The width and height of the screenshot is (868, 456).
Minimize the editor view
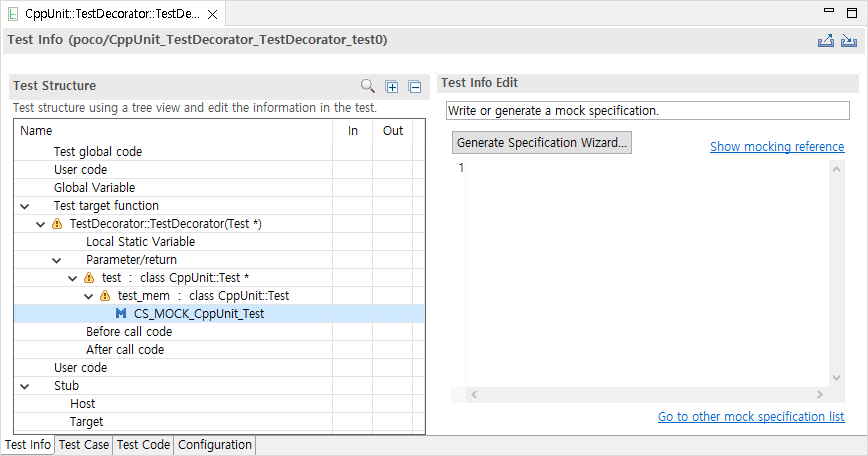tap(829, 10)
